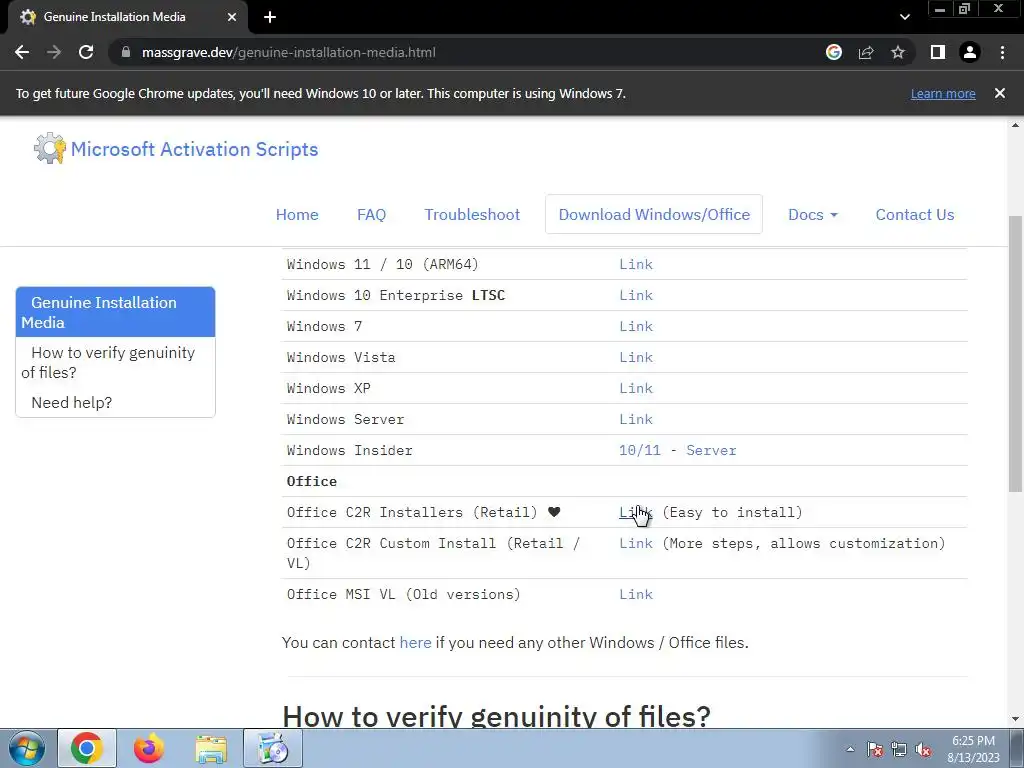Viewport: 1024px width, 768px height.
Task: Click the 'Windows Insider' row label
Action: [x=349, y=451]
